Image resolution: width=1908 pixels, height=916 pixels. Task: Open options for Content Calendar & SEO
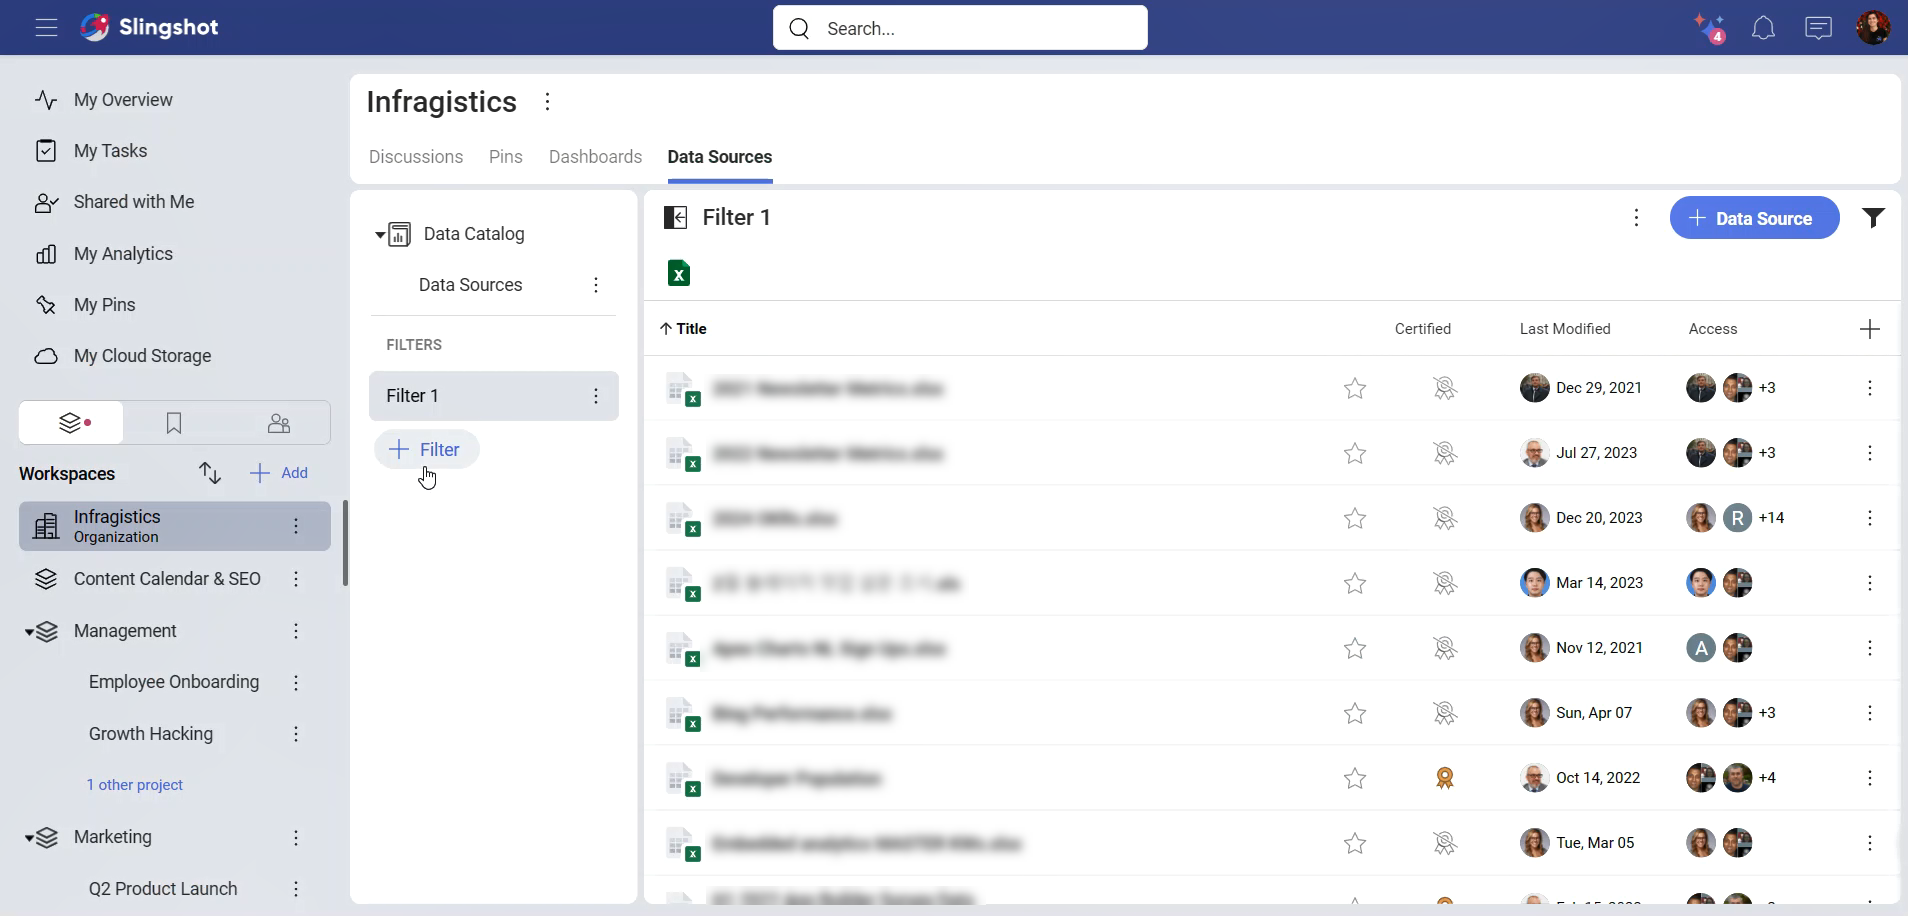[296, 579]
